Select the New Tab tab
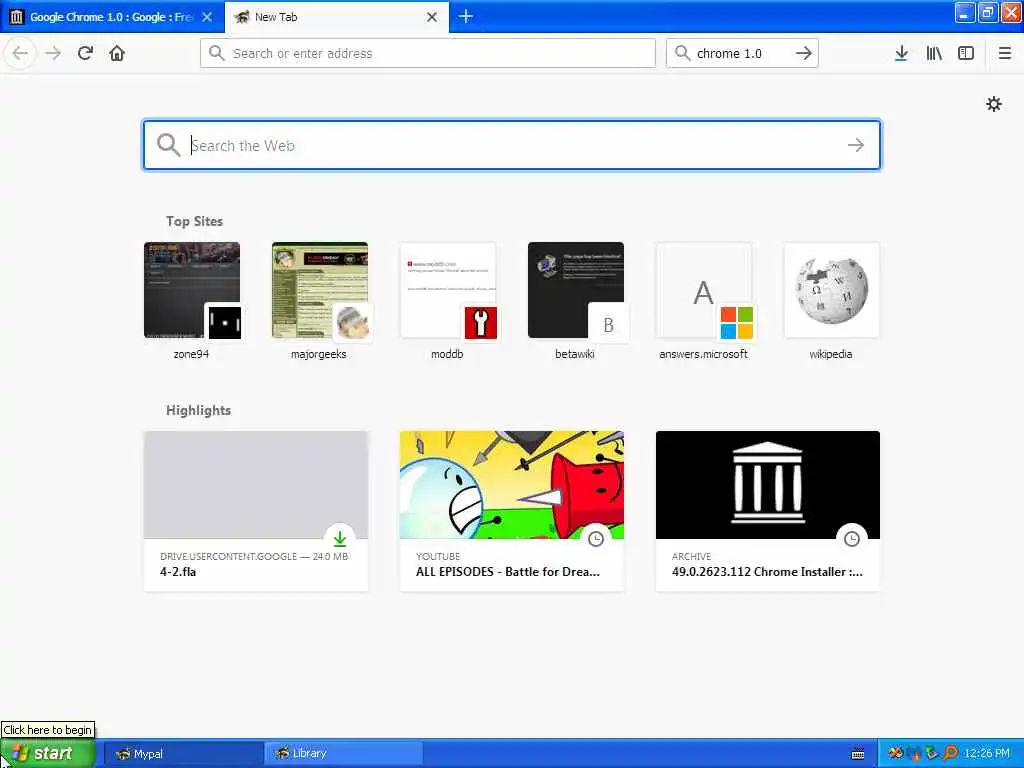Image resolution: width=1024 pixels, height=768 pixels. (336, 17)
